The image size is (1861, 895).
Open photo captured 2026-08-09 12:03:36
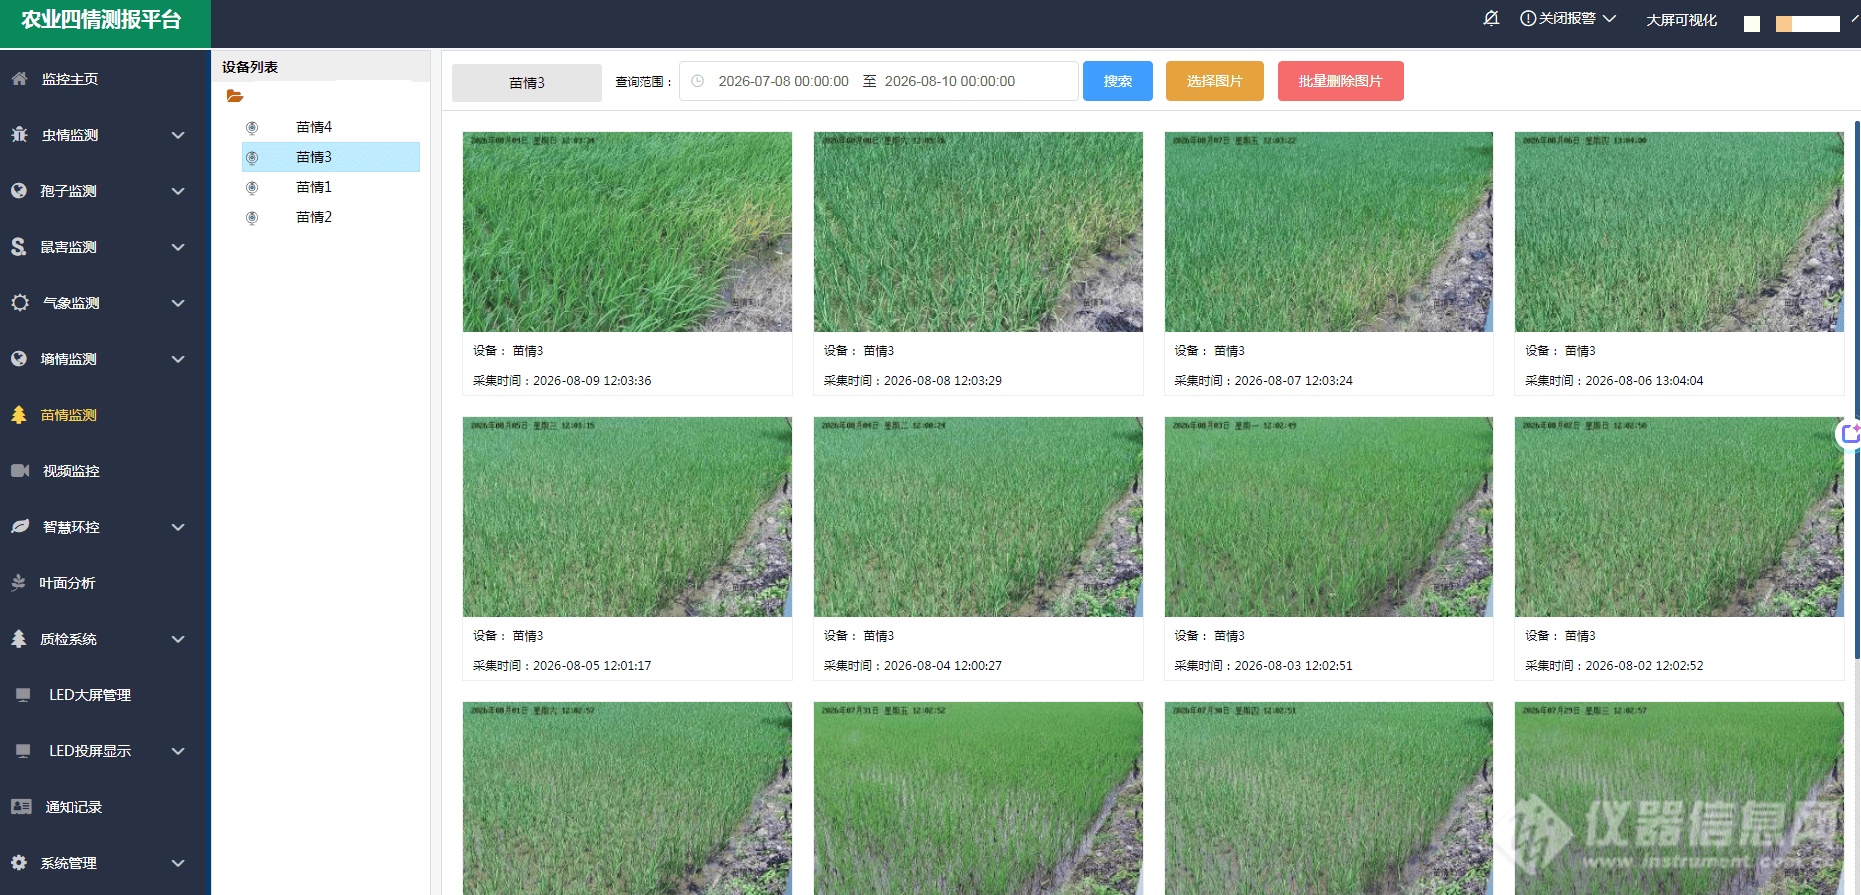pos(627,232)
